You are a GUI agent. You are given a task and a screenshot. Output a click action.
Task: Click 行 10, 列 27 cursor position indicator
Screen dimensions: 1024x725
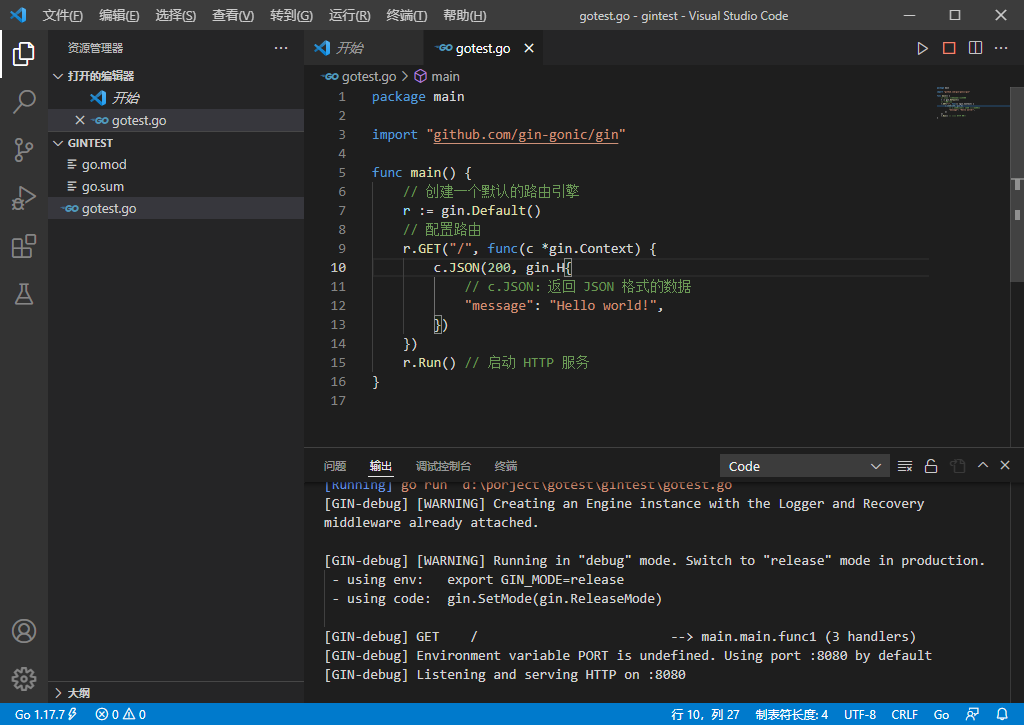click(x=705, y=715)
